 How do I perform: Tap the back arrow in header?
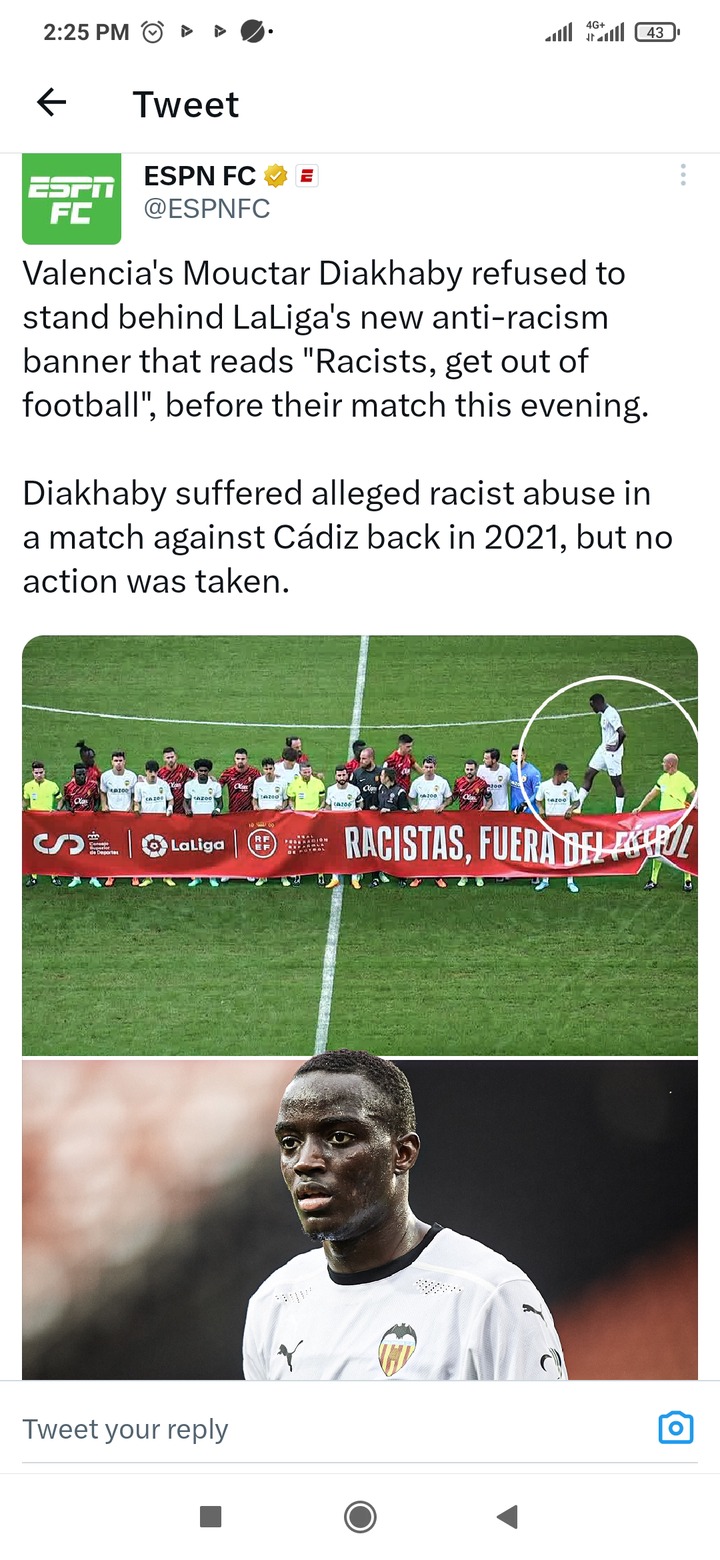(51, 102)
